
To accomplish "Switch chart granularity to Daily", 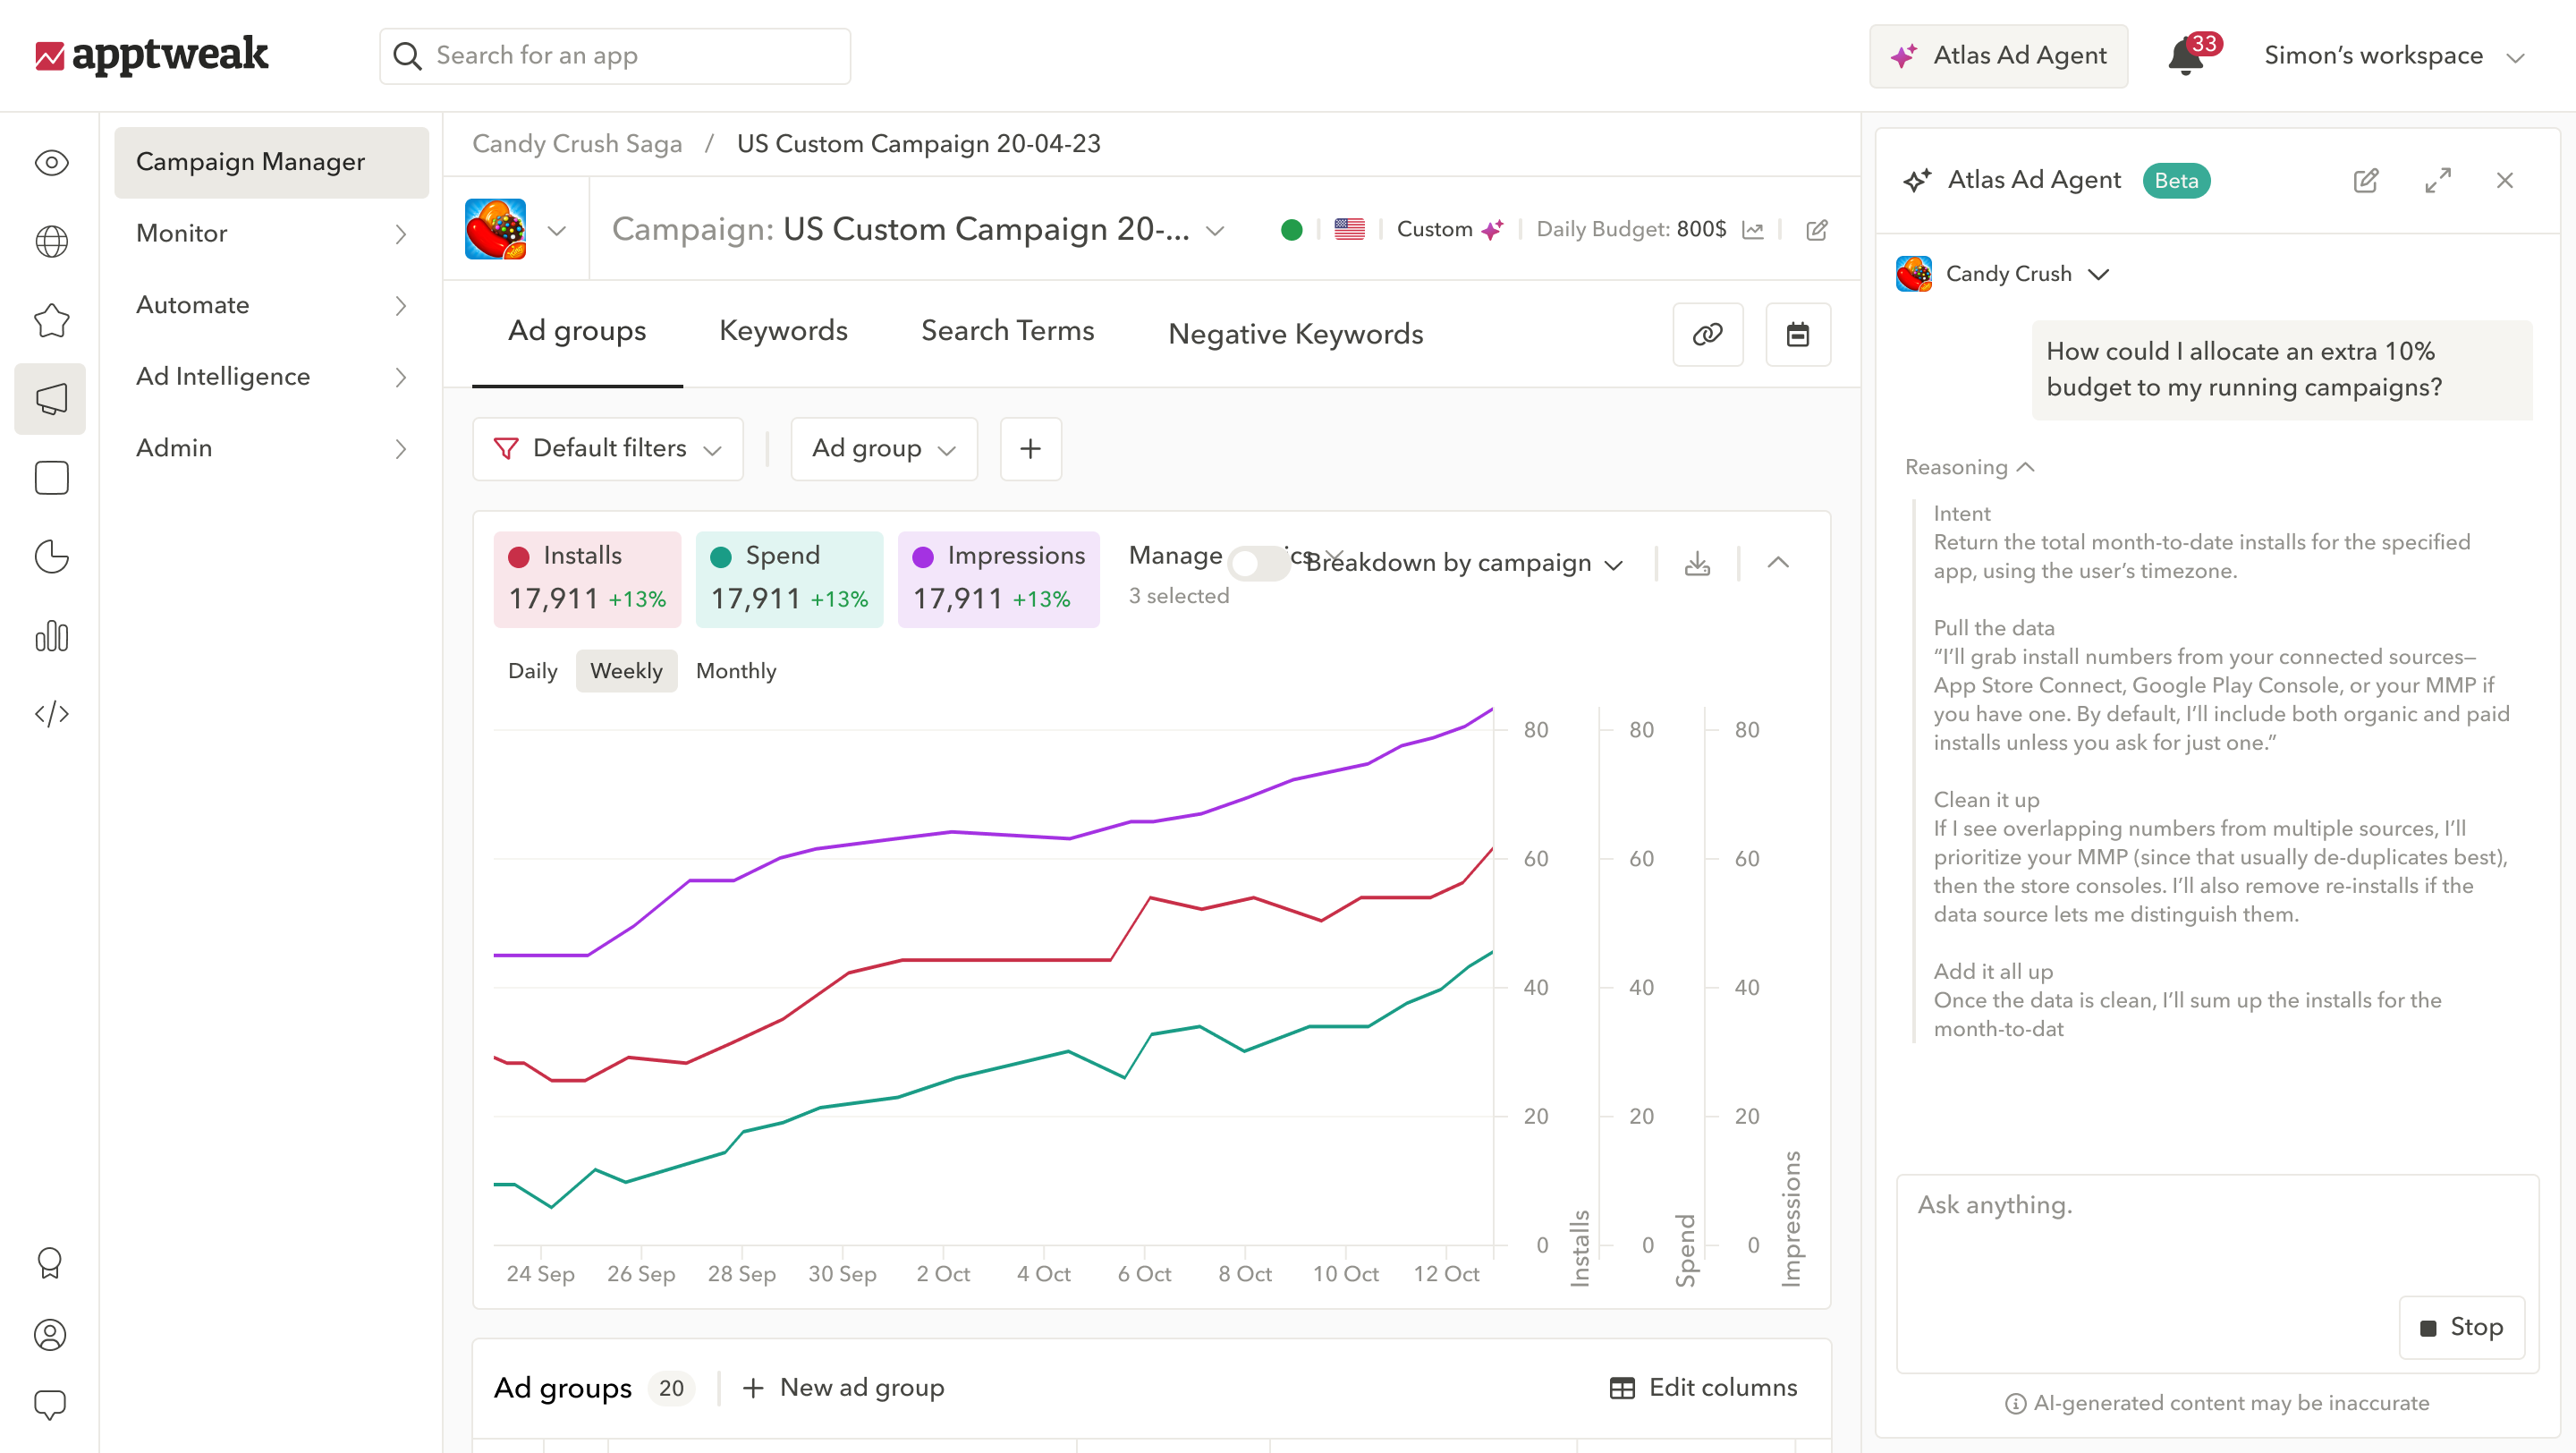I will 532,671.
